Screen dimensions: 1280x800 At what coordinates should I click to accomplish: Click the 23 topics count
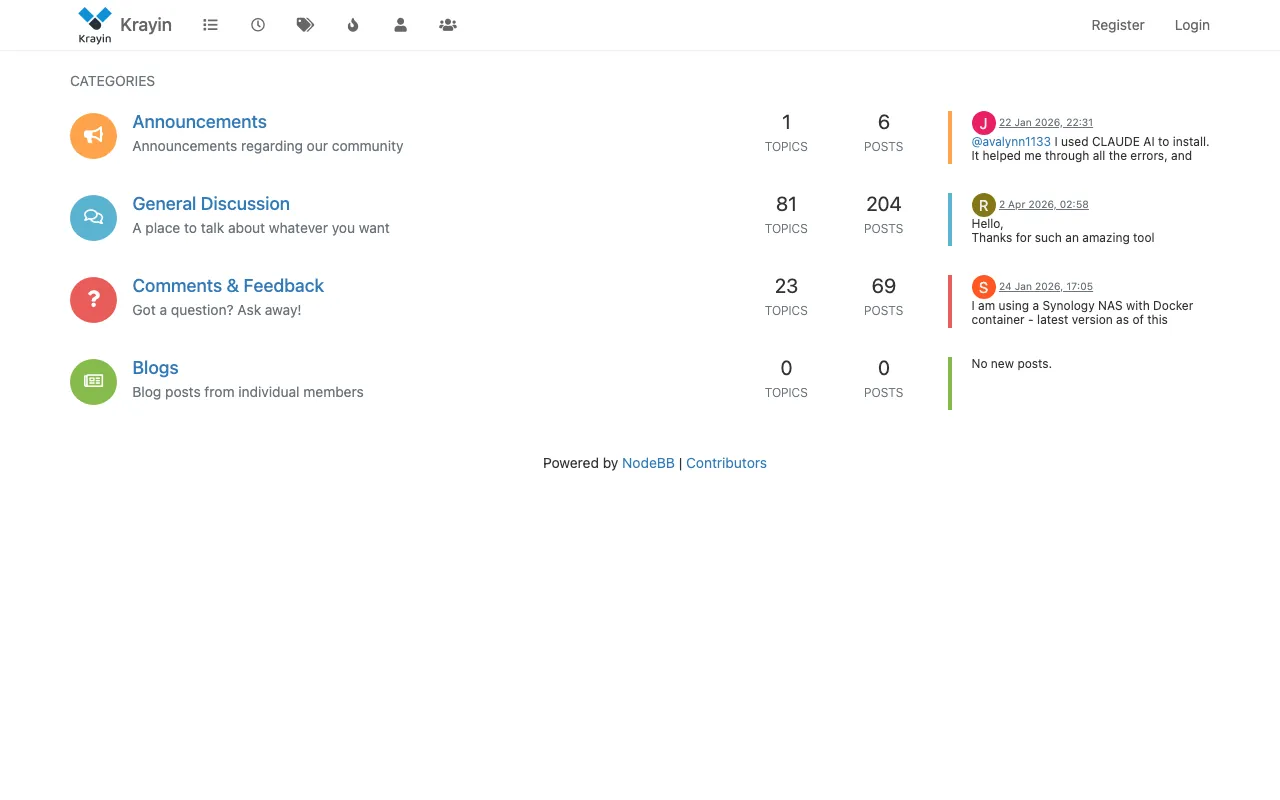(786, 286)
